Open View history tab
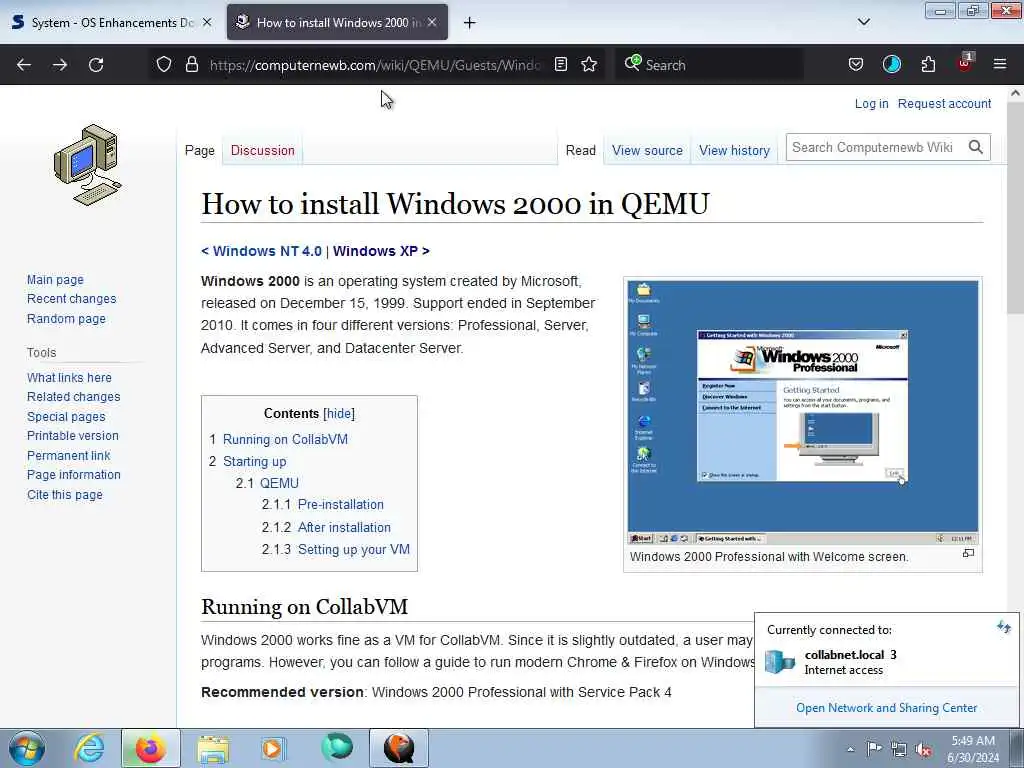The image size is (1024, 768). tap(734, 151)
